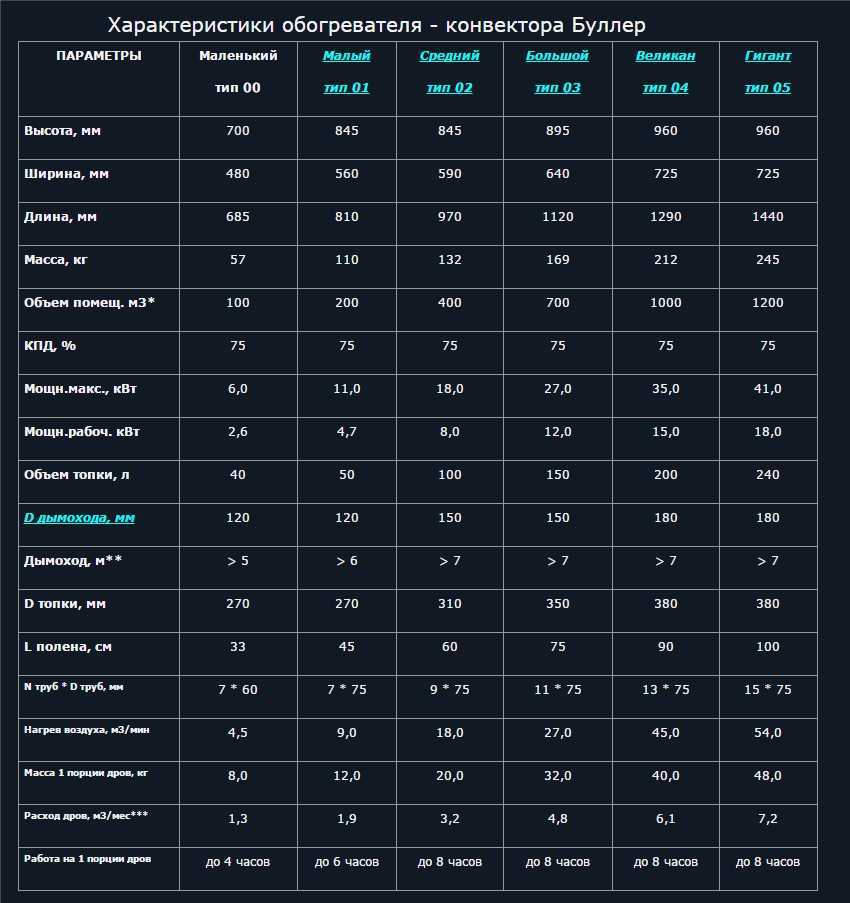Viewport: 850px width, 903px height.
Task: Click the 'L полена, см' row label
Action: coord(67,647)
